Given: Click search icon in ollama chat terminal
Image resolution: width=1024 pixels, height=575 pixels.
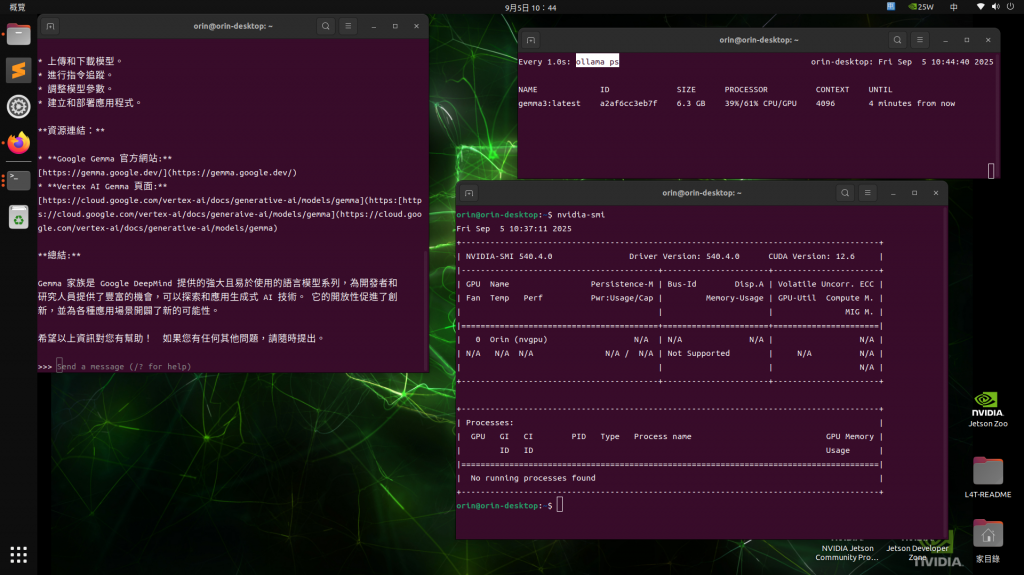Looking at the screenshot, I should (325, 26).
